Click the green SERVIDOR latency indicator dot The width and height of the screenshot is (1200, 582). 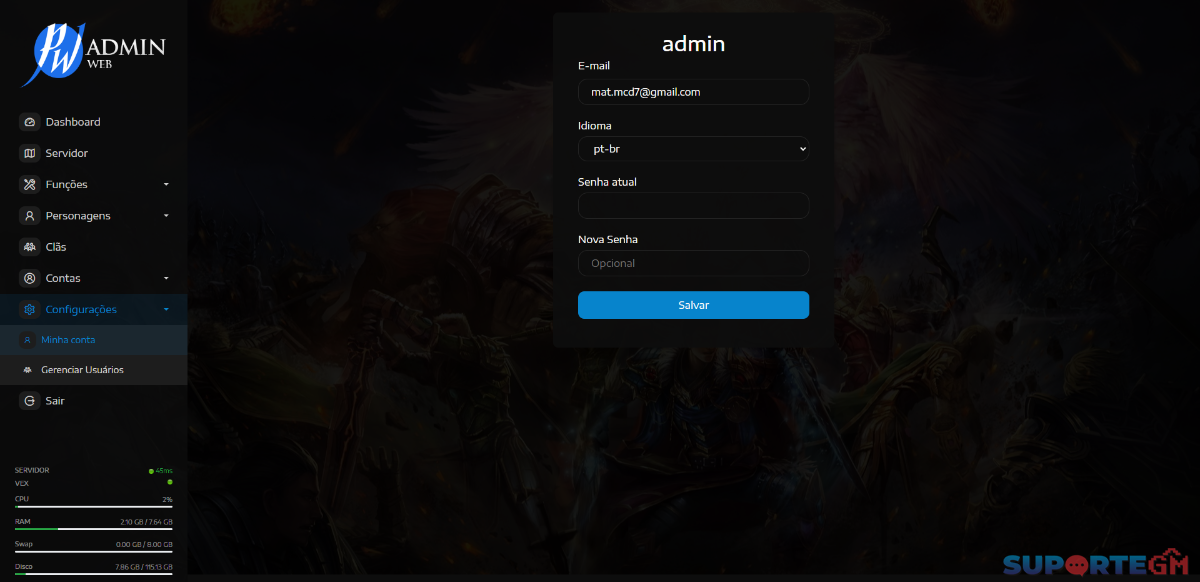[151, 470]
